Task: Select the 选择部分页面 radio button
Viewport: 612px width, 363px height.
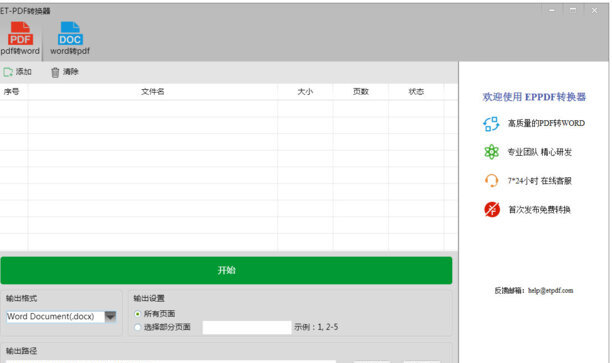Action: tap(137, 327)
